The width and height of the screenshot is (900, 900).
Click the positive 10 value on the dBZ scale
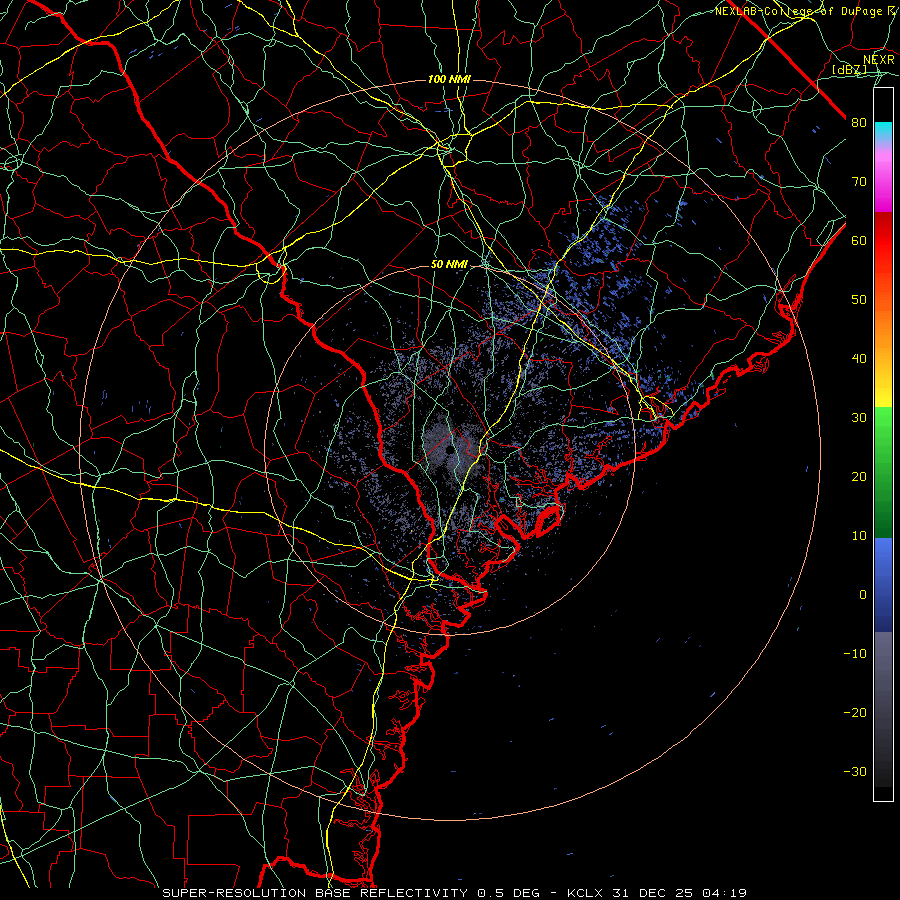click(859, 536)
